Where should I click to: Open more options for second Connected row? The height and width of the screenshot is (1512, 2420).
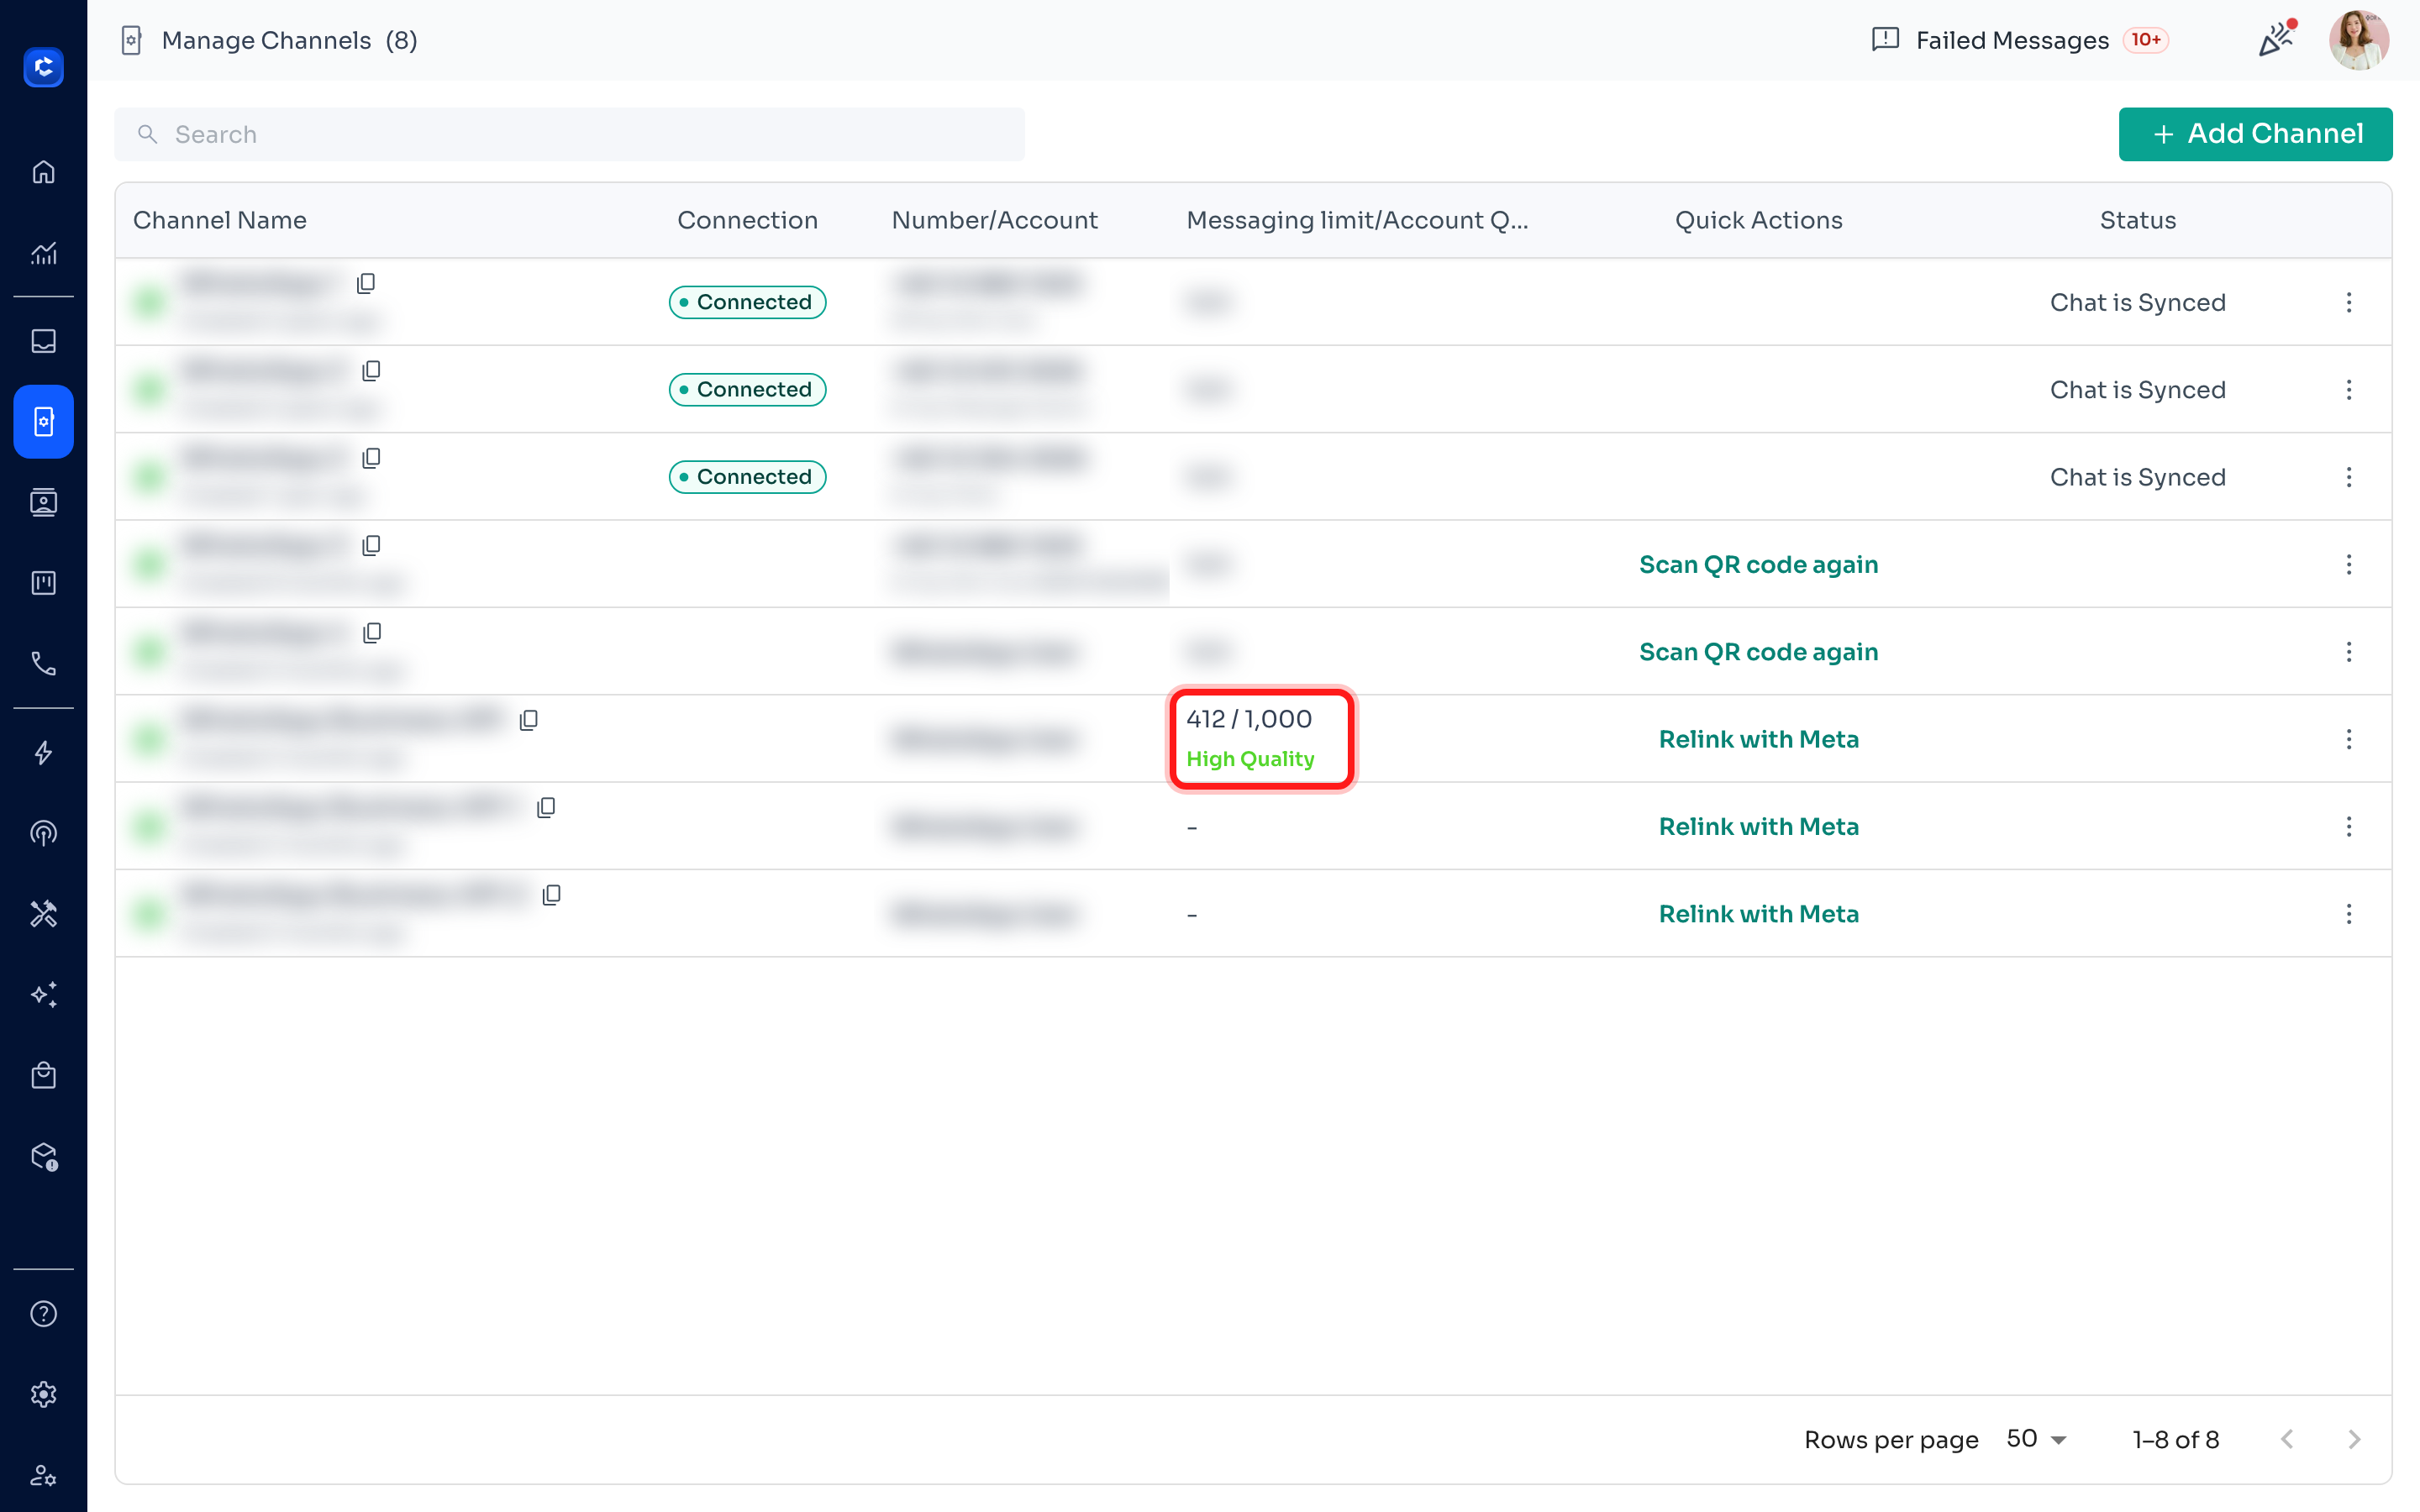(x=2349, y=389)
